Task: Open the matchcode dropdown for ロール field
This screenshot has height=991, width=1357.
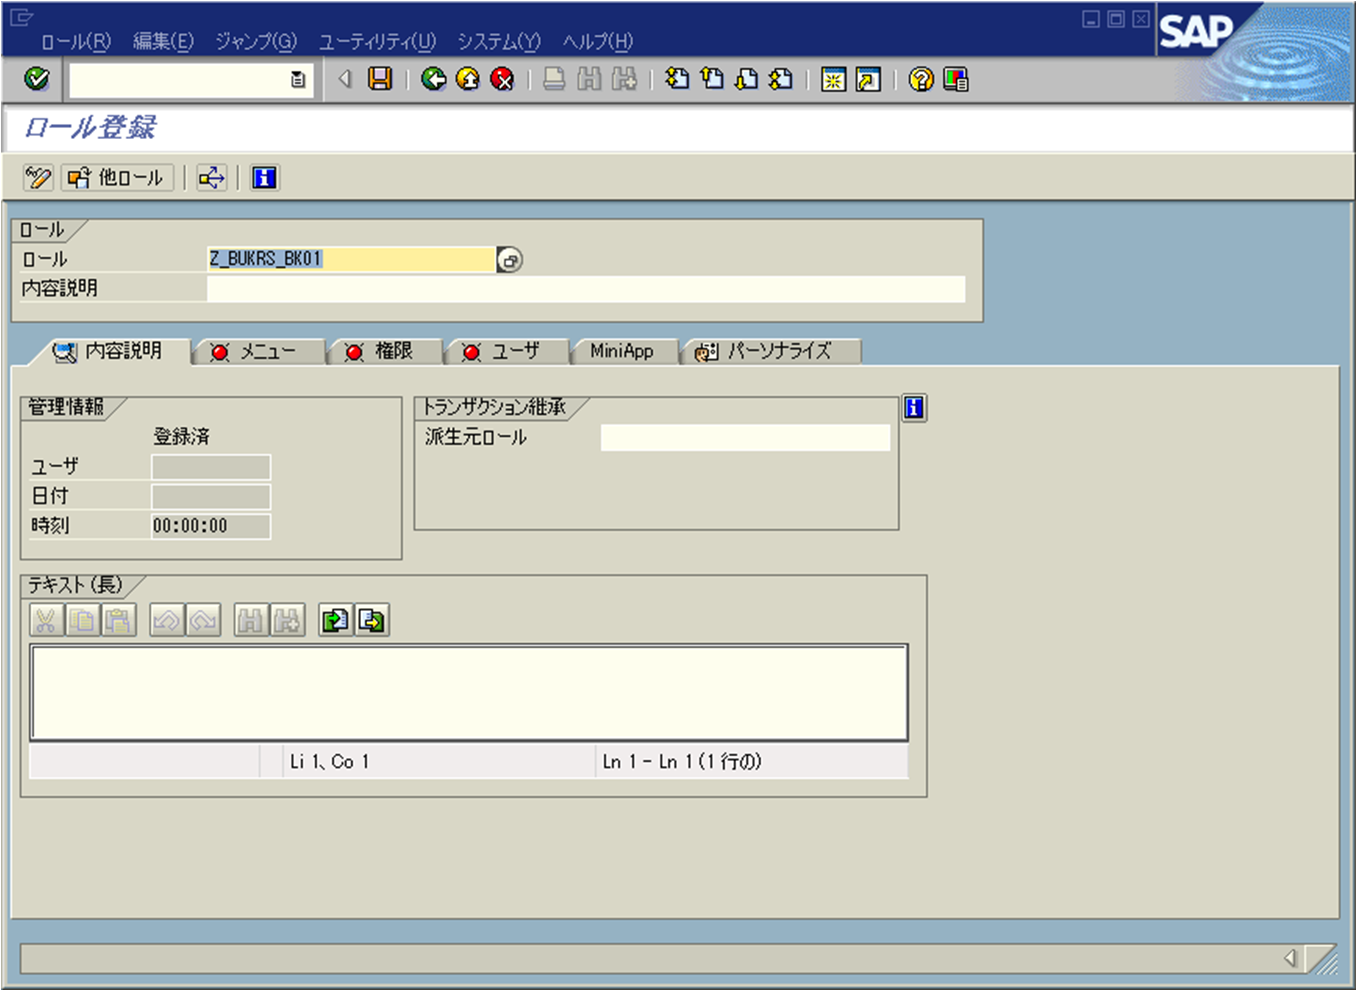Action: (508, 259)
